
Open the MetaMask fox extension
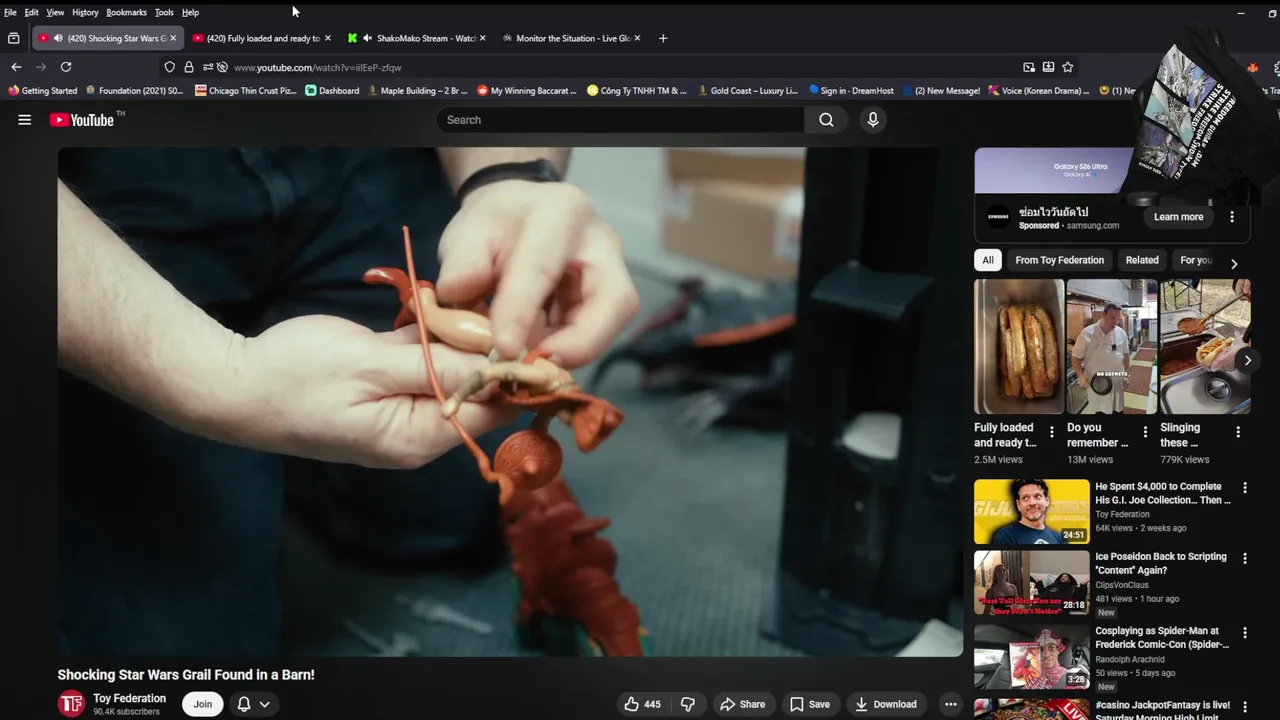click(1252, 67)
